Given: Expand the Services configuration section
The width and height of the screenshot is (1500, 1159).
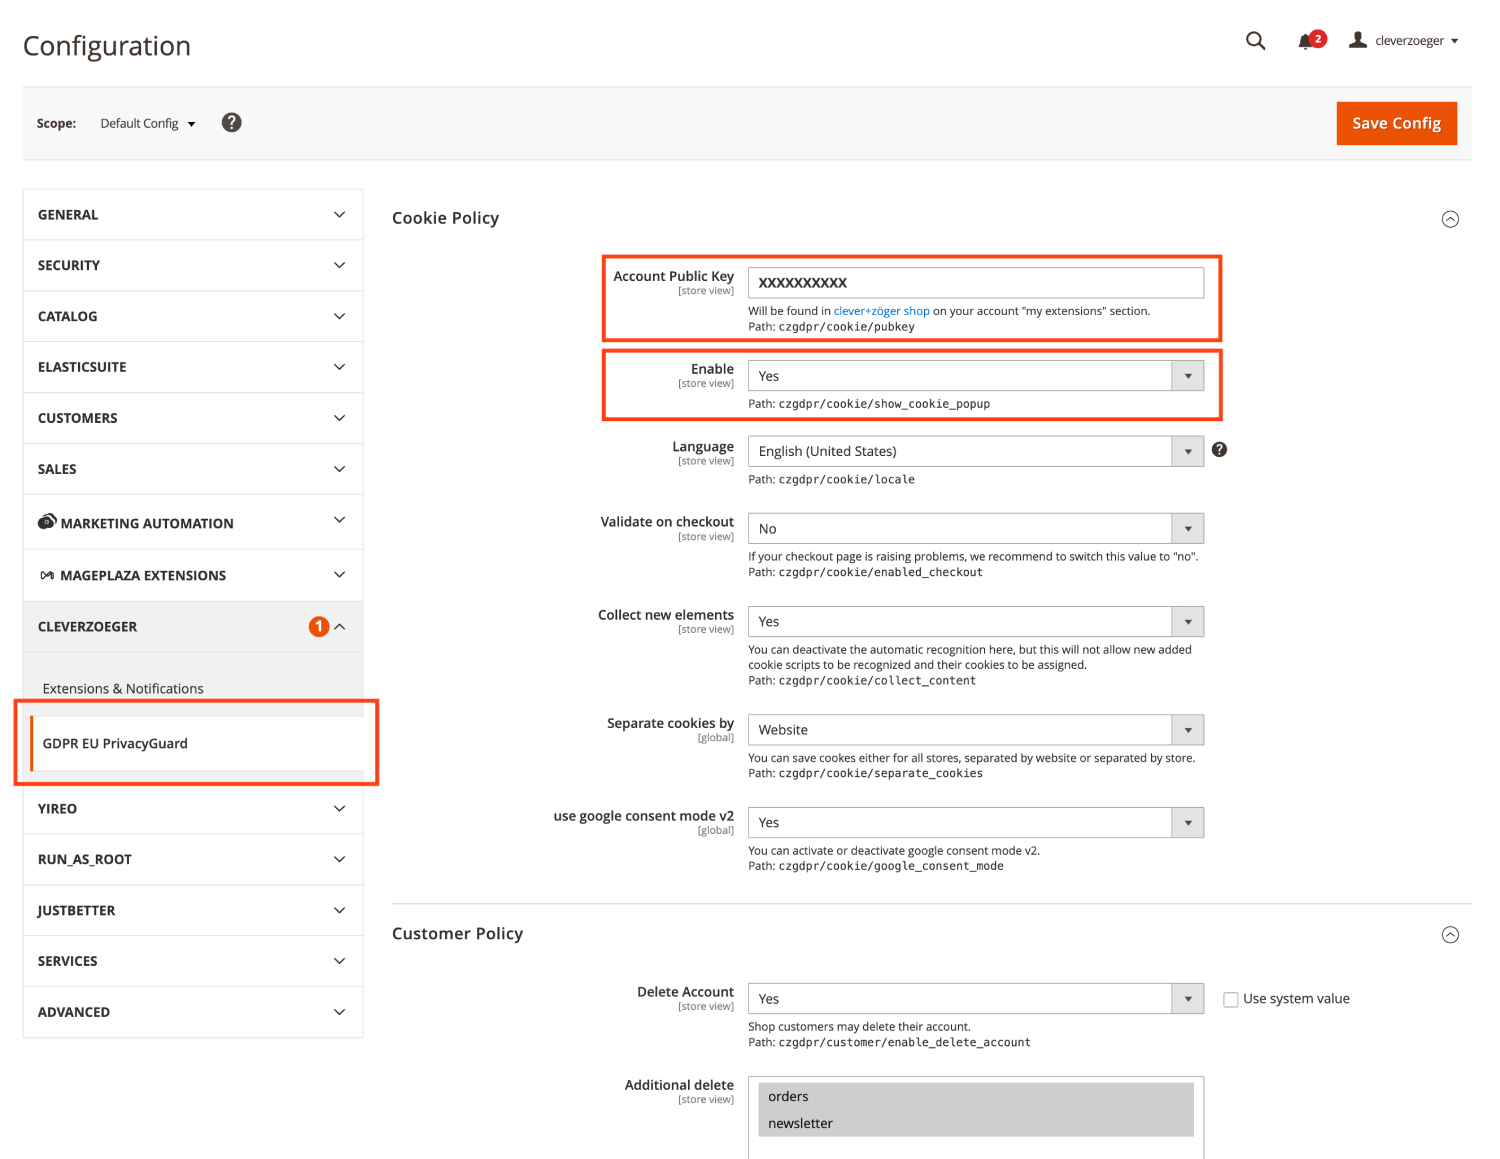Looking at the screenshot, I should click(x=193, y=962).
